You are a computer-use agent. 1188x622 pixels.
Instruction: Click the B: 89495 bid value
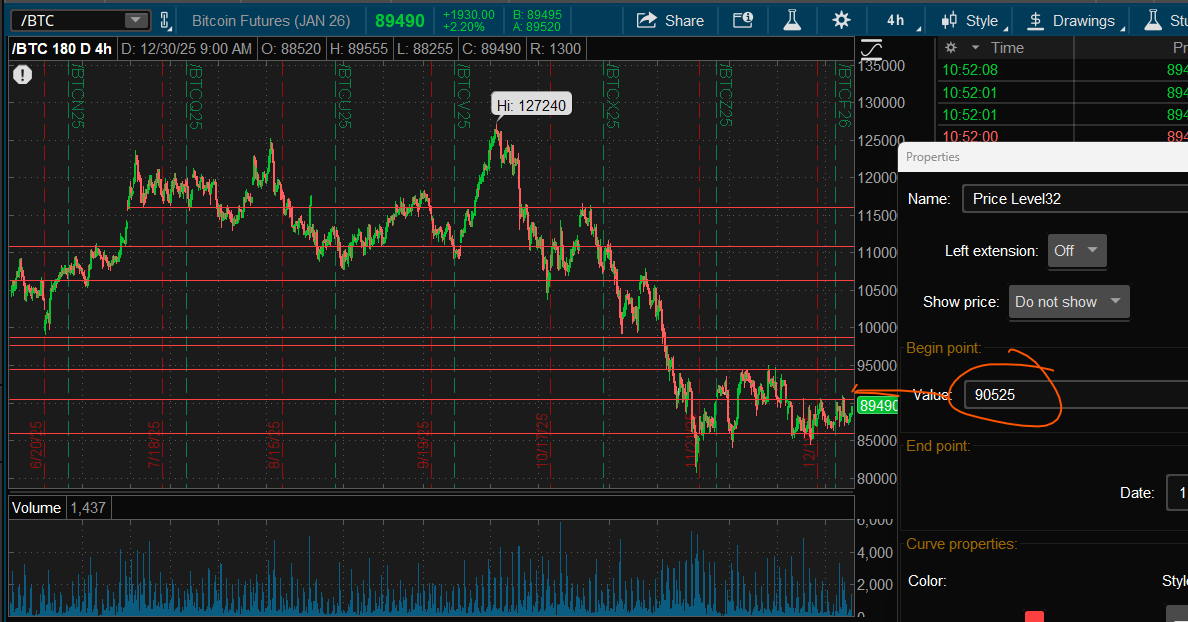click(x=537, y=15)
